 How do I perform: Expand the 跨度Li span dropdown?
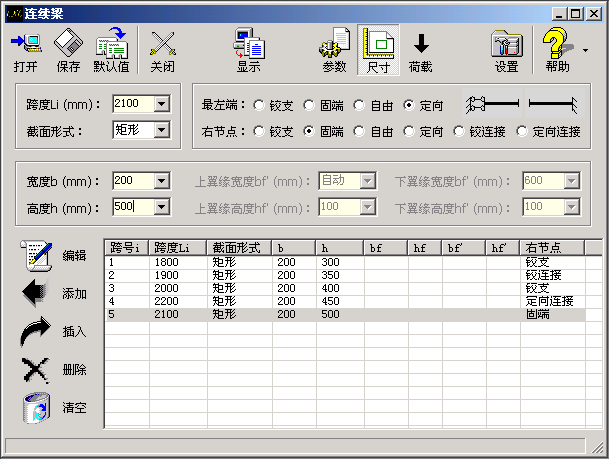pos(162,104)
